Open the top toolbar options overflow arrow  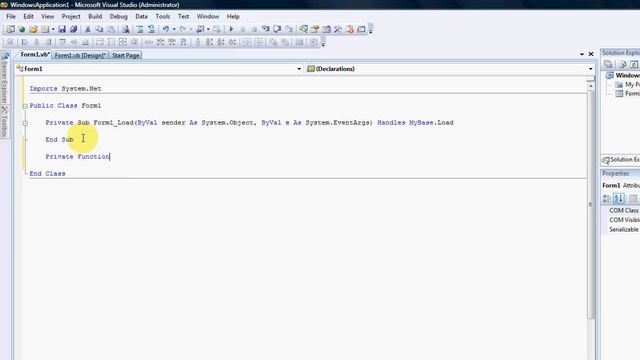371,29
